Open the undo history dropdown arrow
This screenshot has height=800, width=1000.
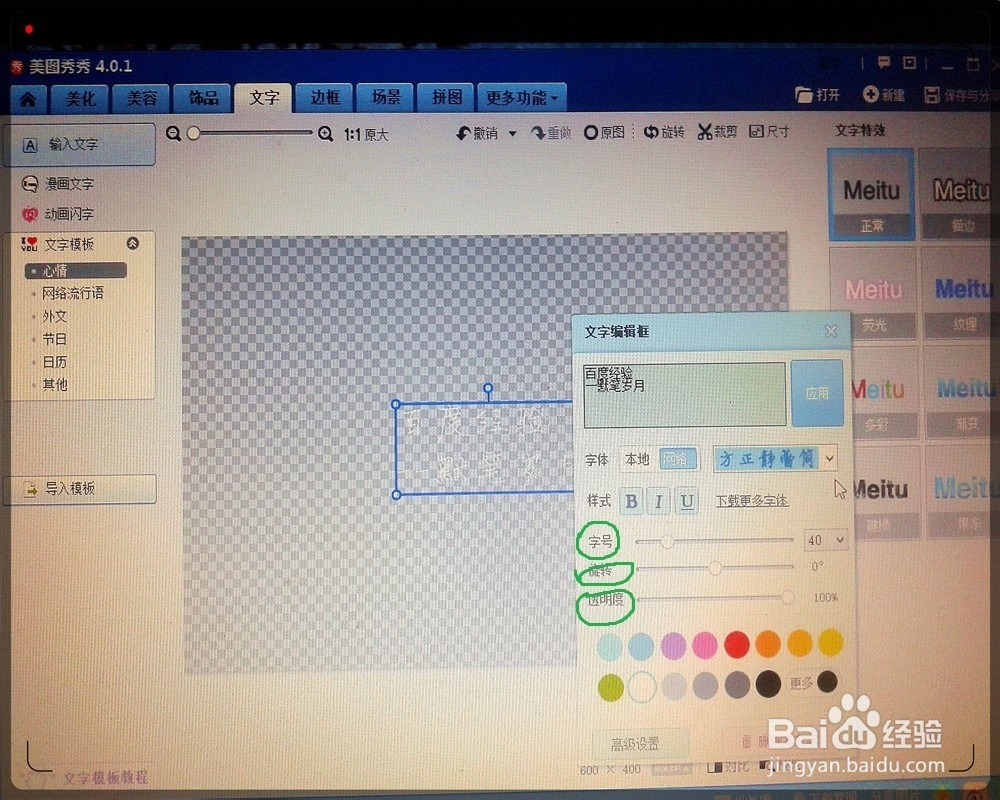tap(512, 134)
